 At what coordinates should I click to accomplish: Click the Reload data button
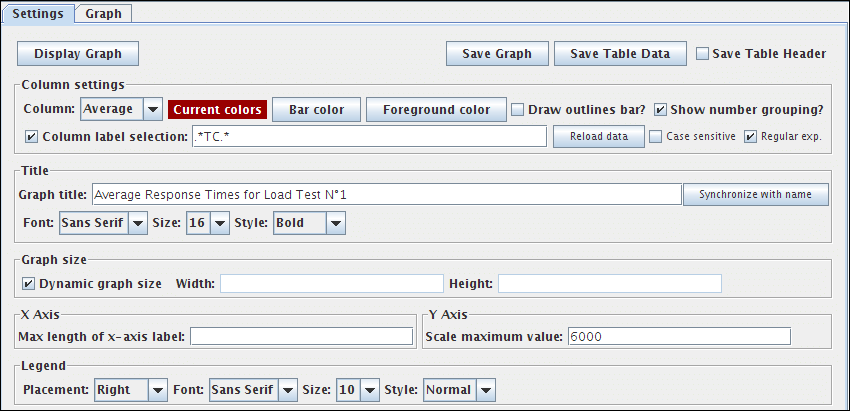(598, 136)
